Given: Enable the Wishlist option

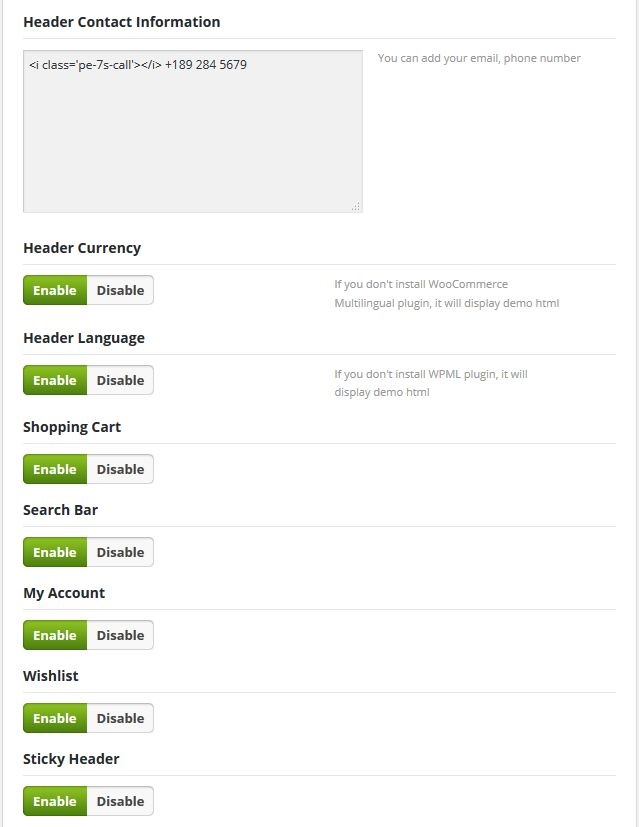Looking at the screenshot, I should pos(55,718).
